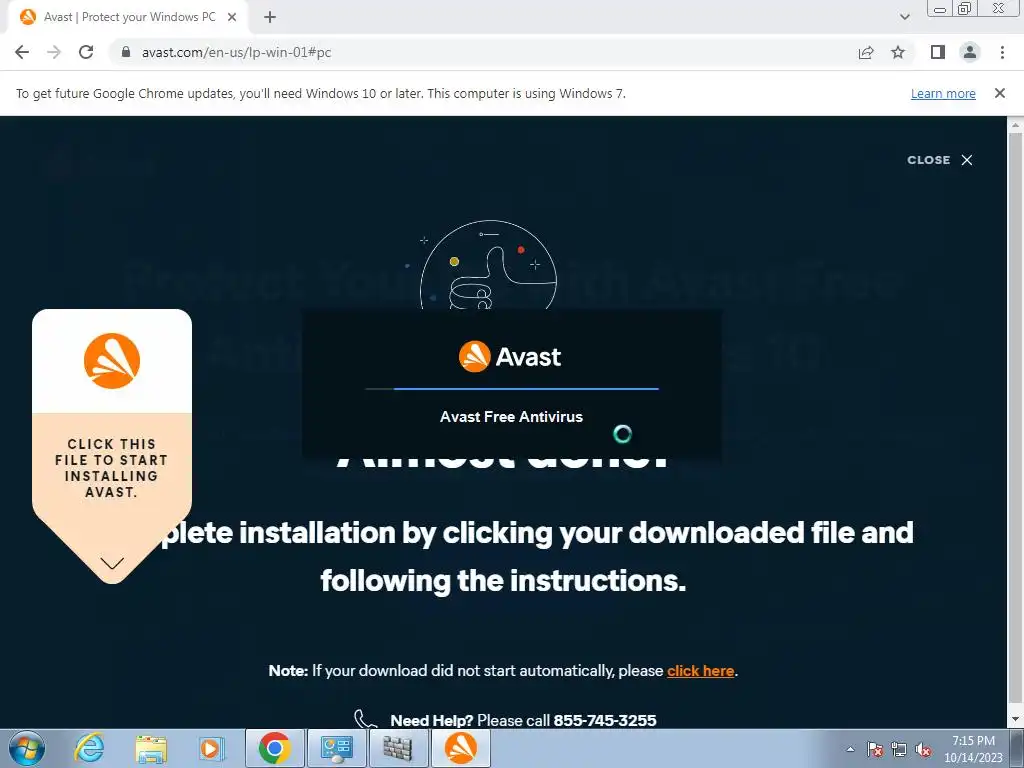Show hidden system tray icons
The height and width of the screenshot is (768, 1024).
coord(850,749)
